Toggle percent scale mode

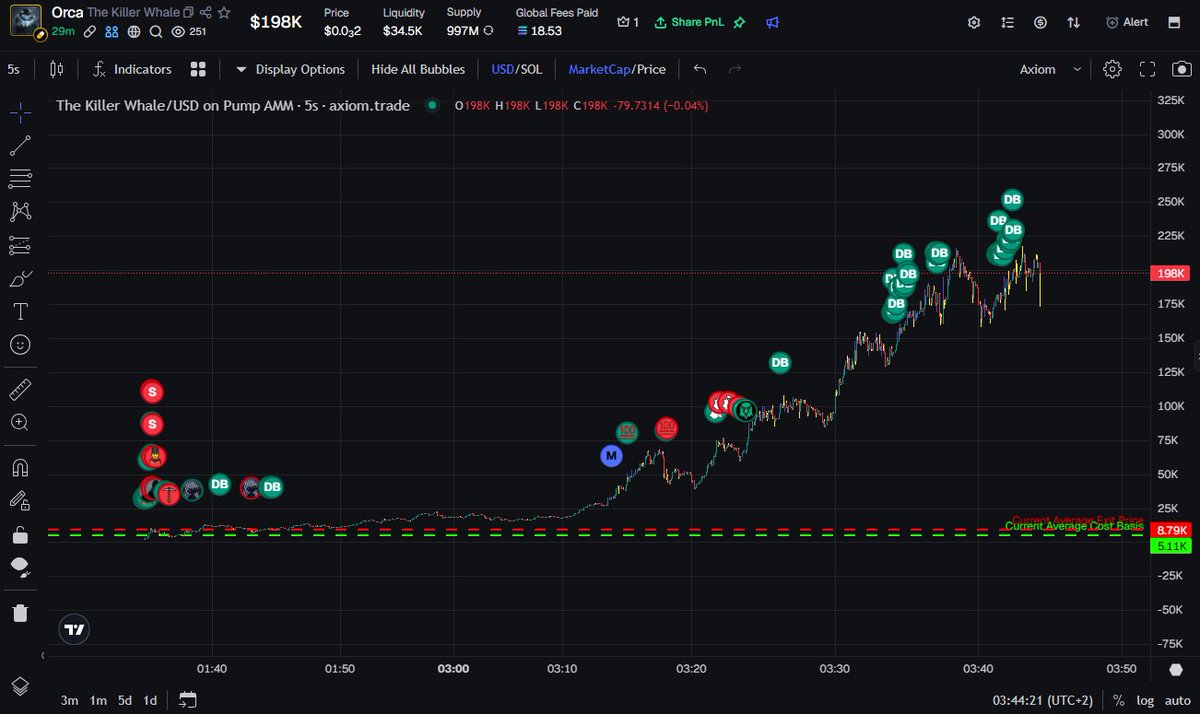coord(1118,700)
